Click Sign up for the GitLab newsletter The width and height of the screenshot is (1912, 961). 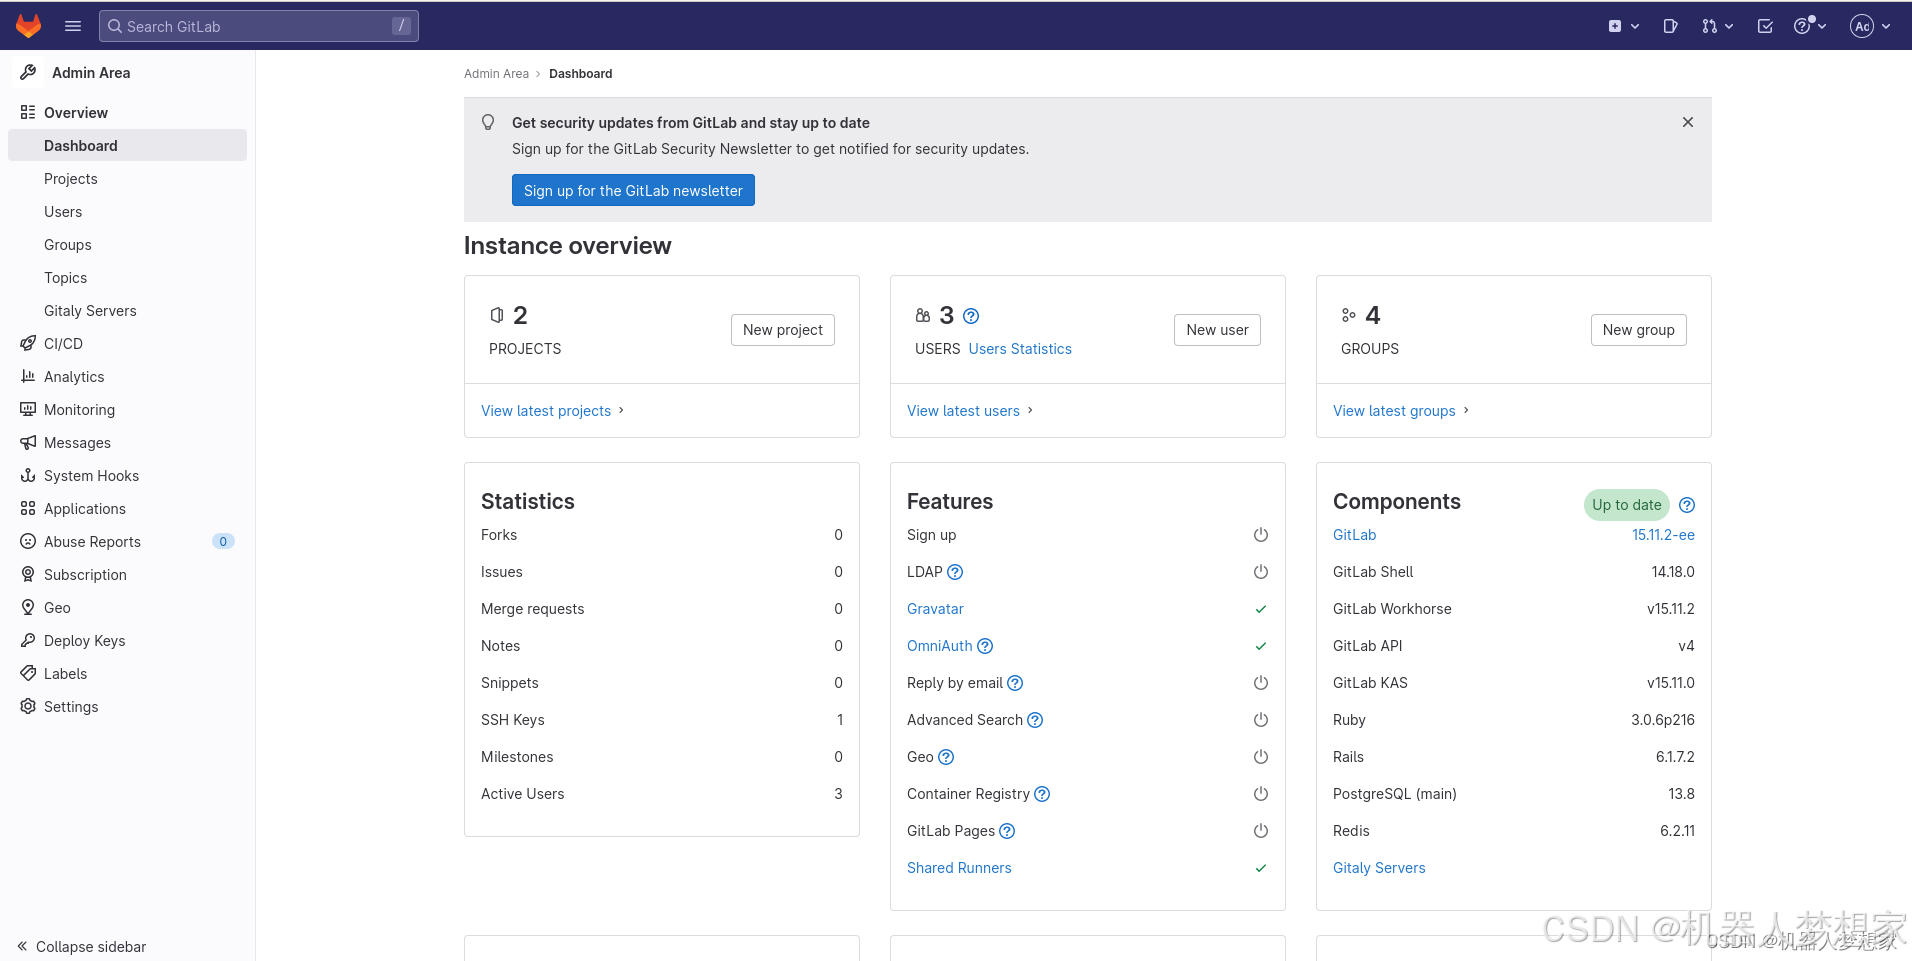(x=633, y=190)
